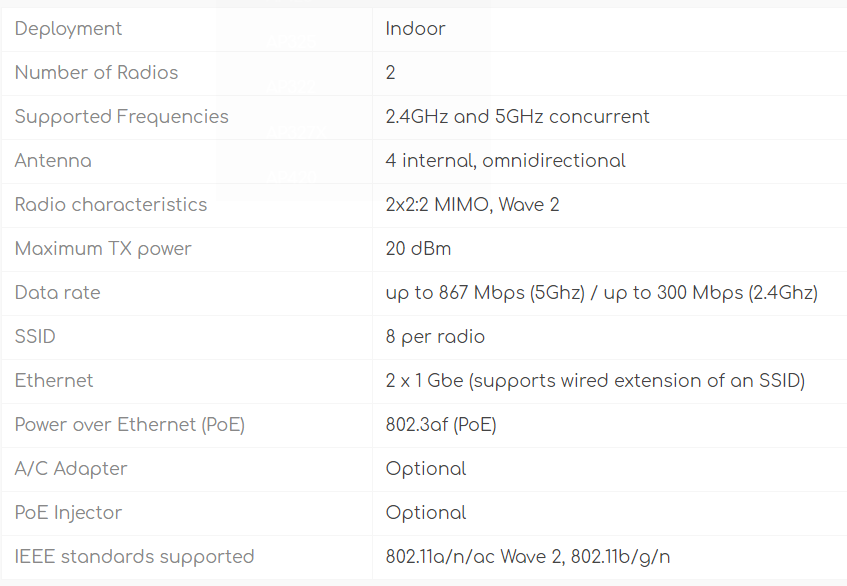
Task: Select the 2x2:2 MIMO, Wave 2 value
Action: click(472, 205)
